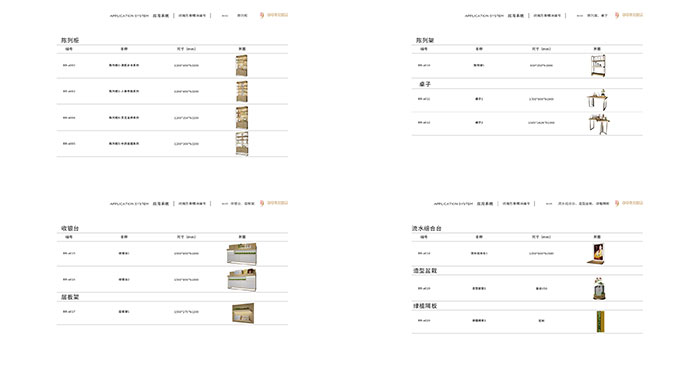Select the 收银台 section heading
Viewport: 700px width, 370px height.
pyautogui.click(x=70, y=228)
